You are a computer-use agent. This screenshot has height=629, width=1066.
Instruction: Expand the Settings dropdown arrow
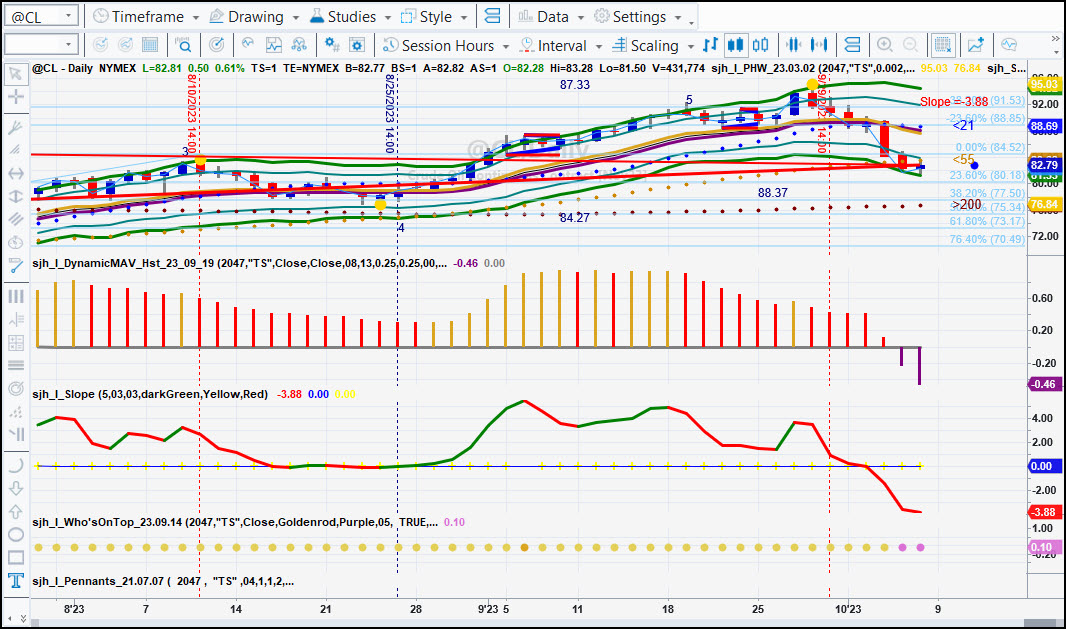pyautogui.click(x=678, y=17)
